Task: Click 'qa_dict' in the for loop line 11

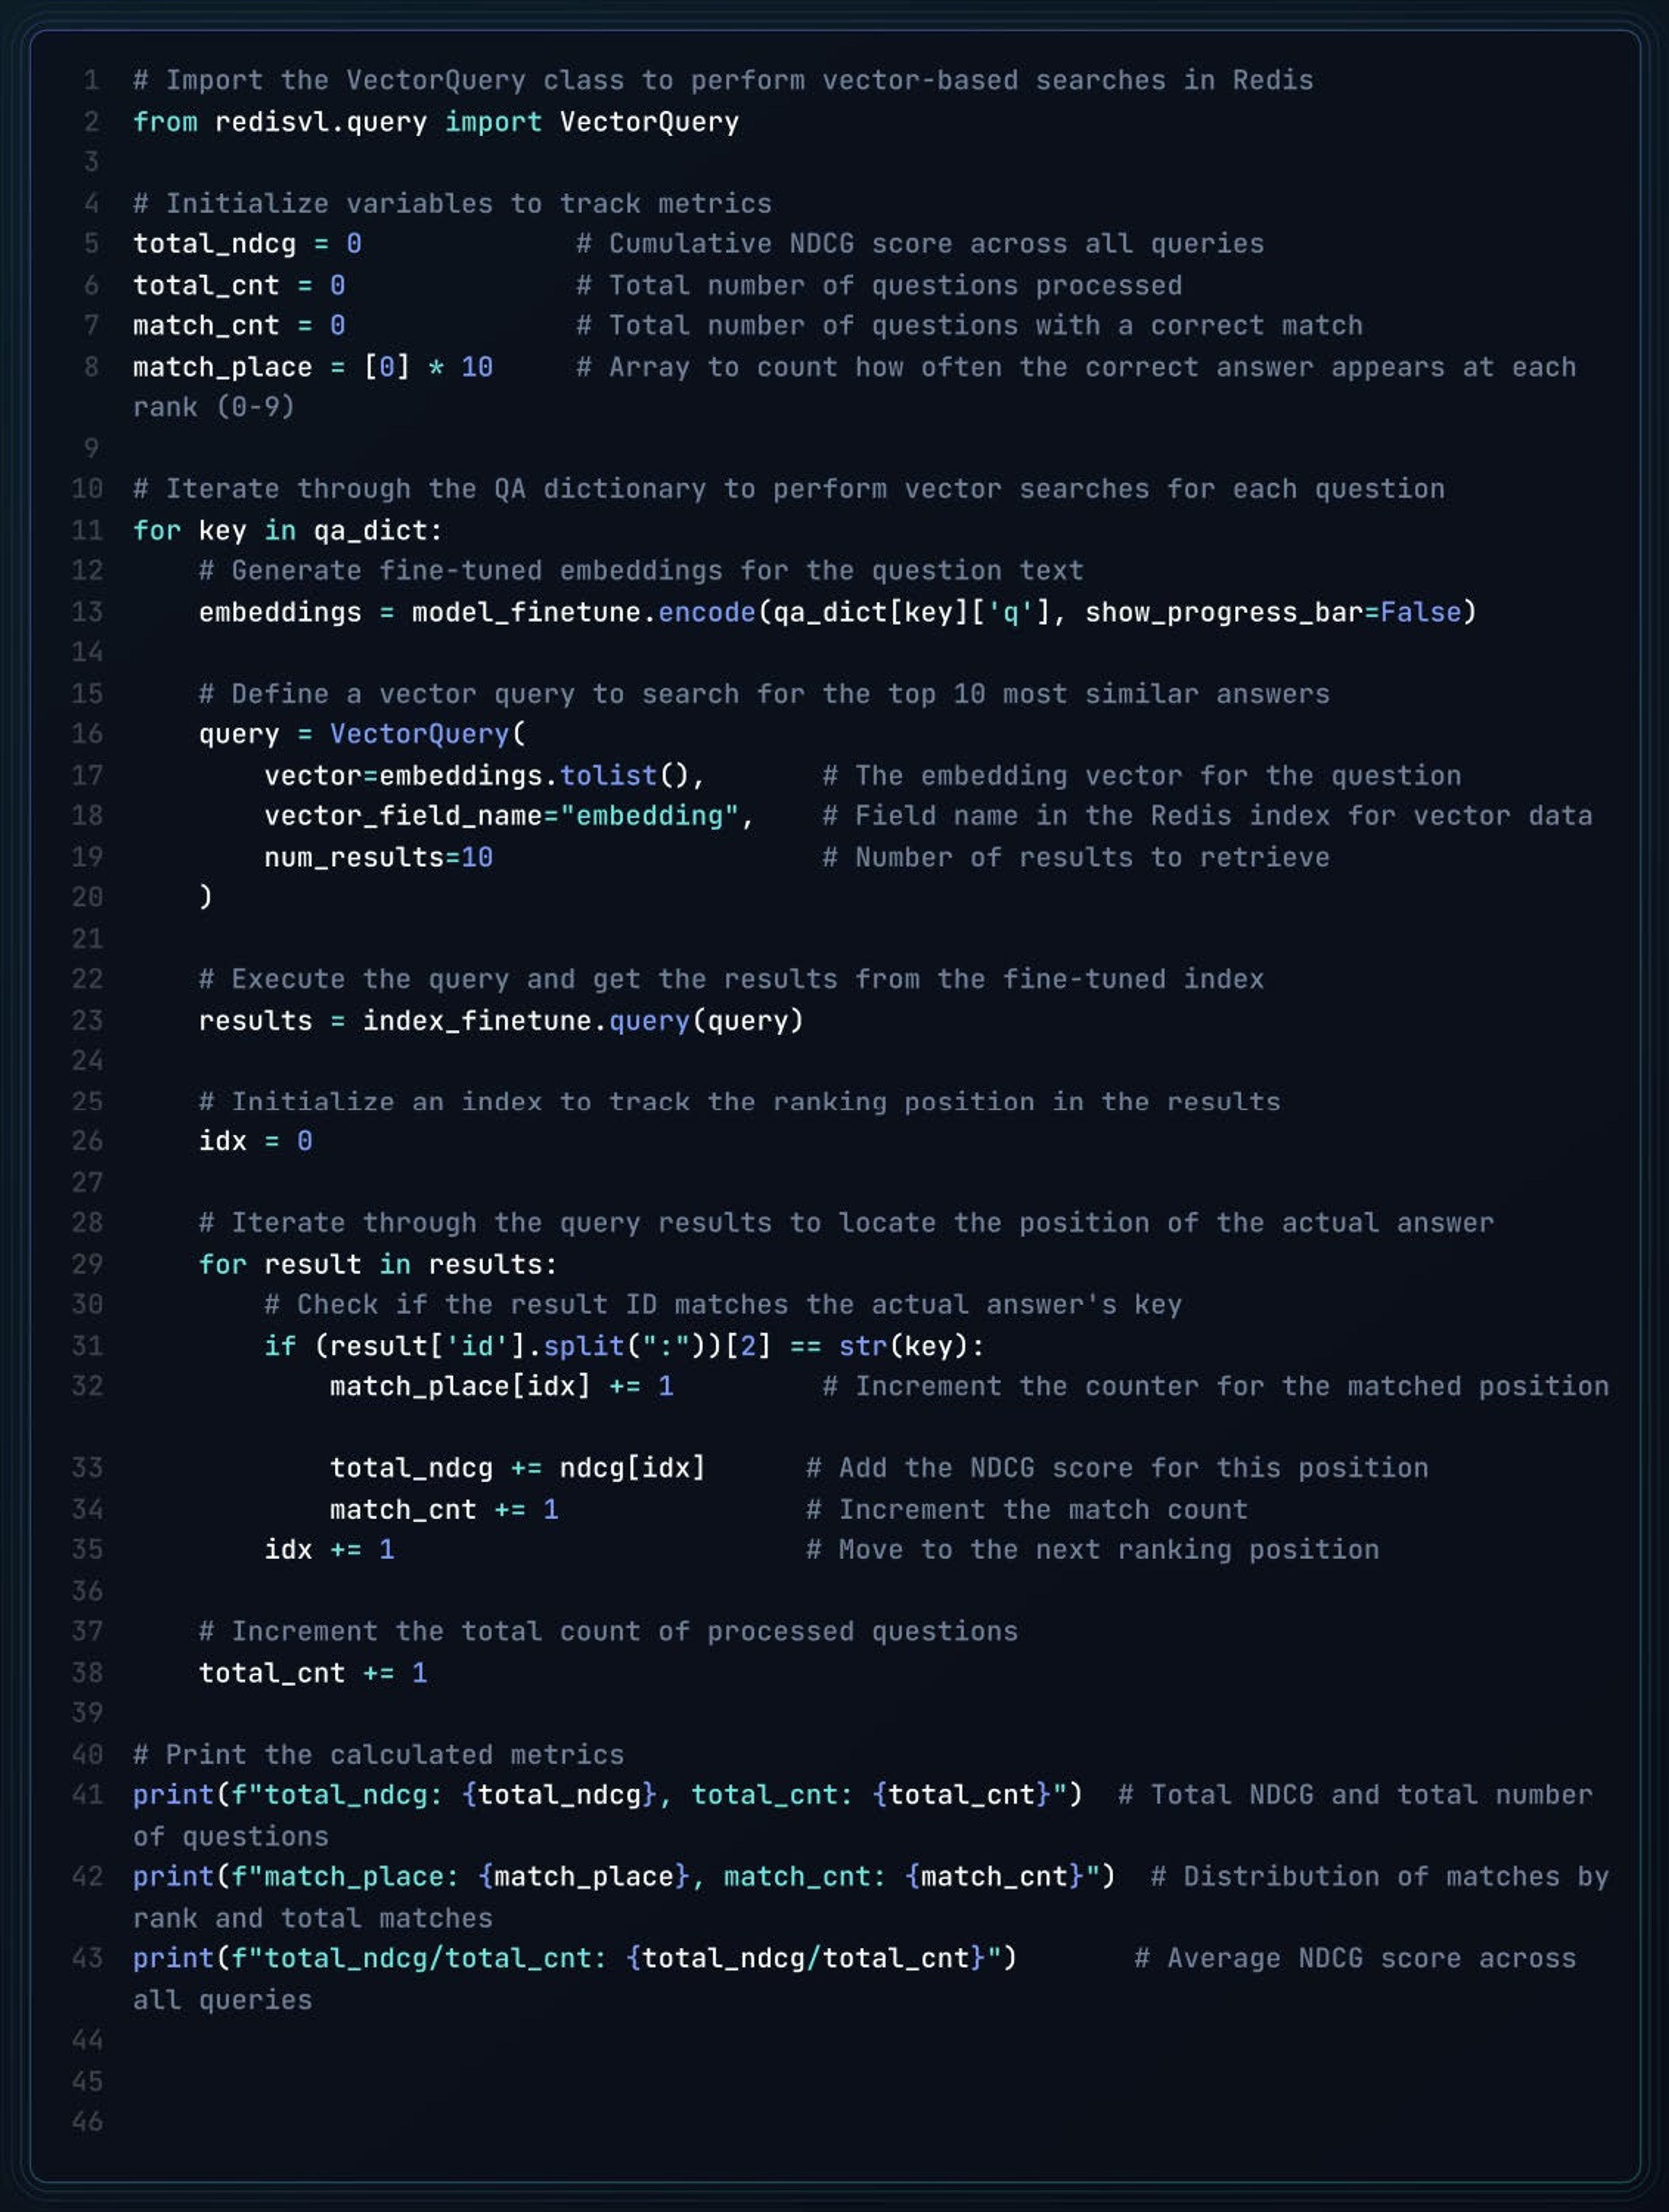Action: [x=370, y=530]
